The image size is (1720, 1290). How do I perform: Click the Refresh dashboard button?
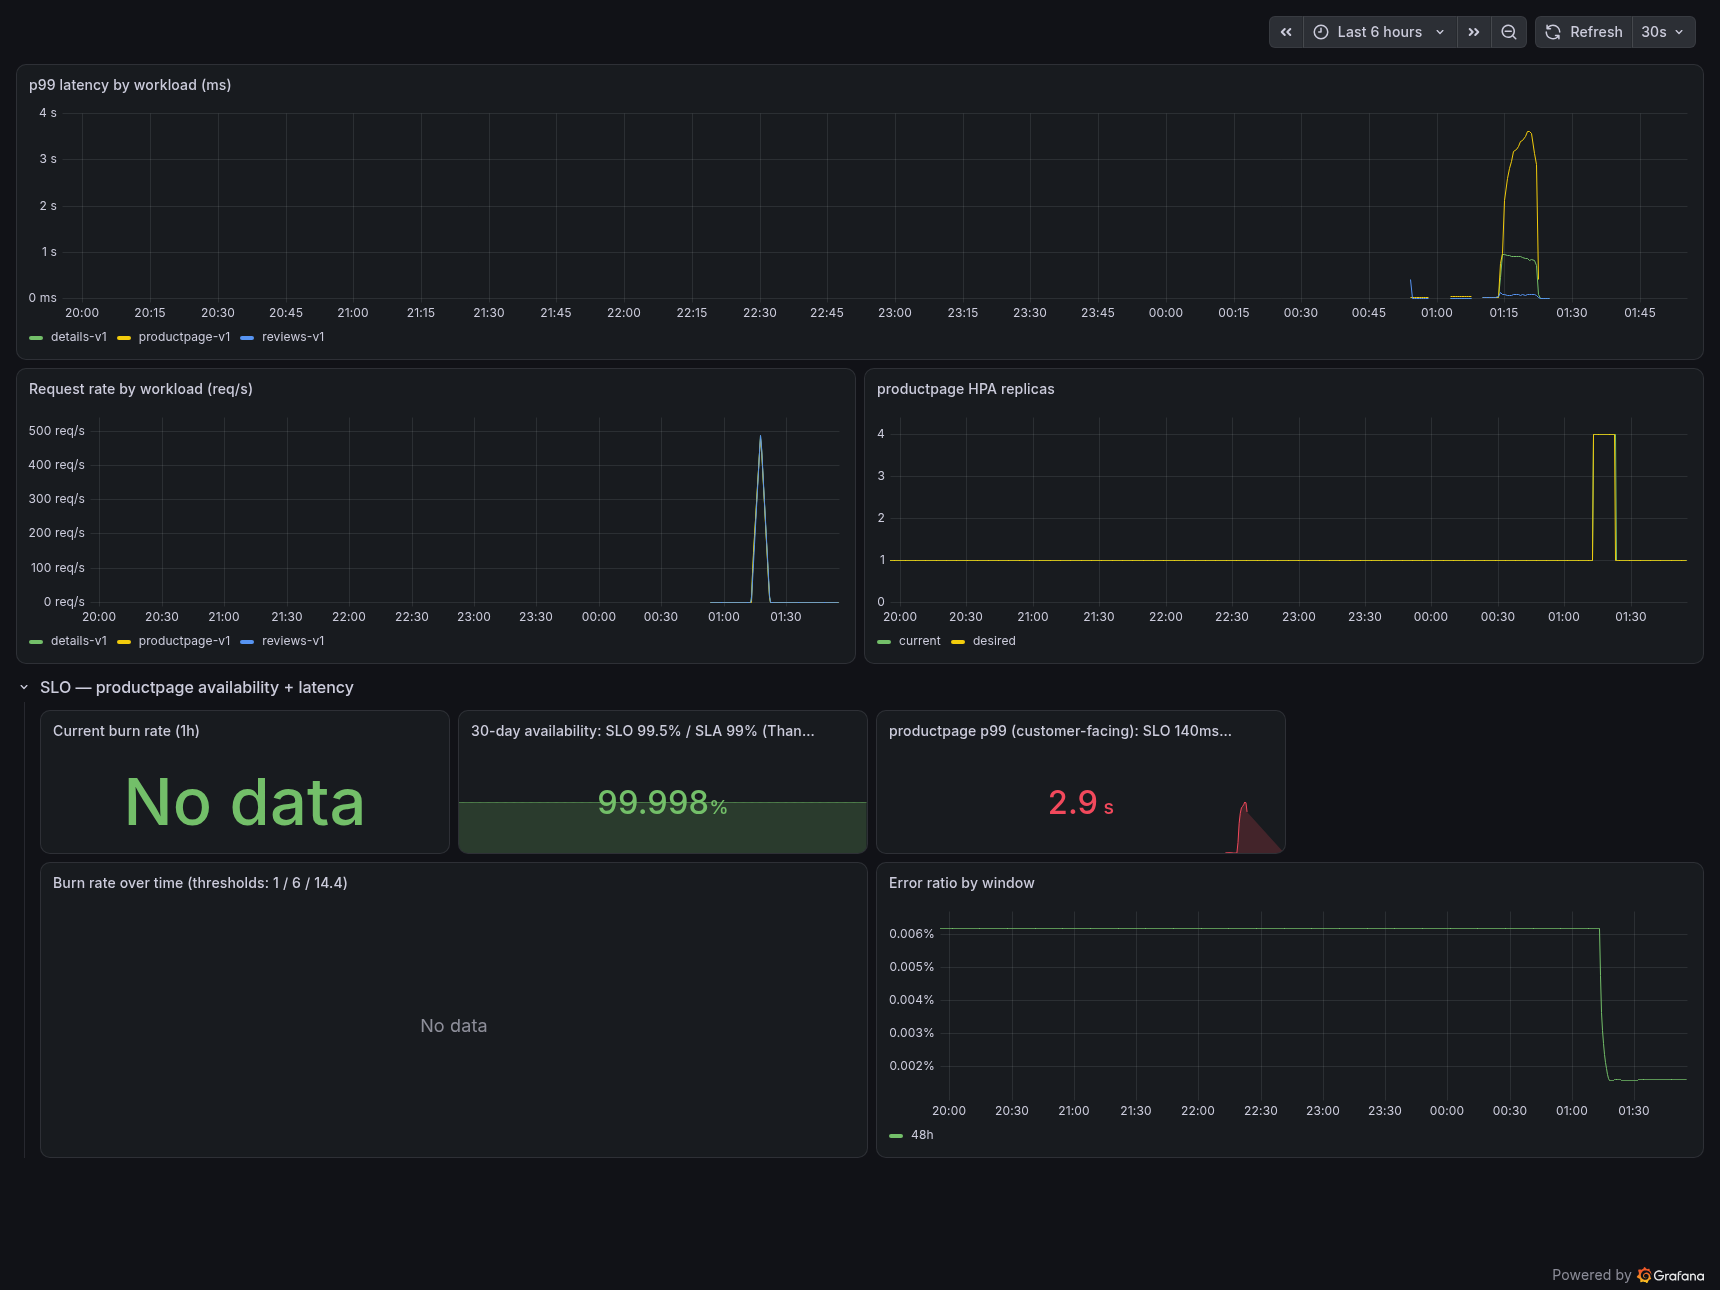pos(1584,32)
